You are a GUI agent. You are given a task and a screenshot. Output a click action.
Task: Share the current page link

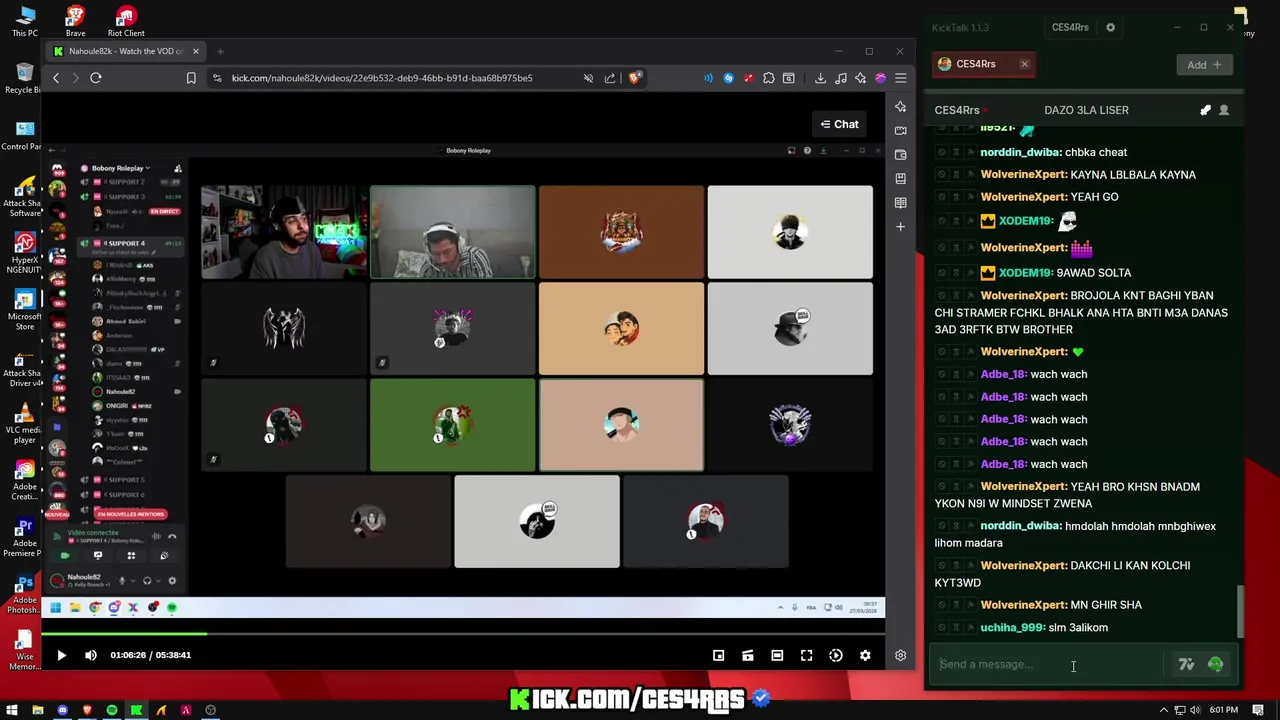(610, 78)
